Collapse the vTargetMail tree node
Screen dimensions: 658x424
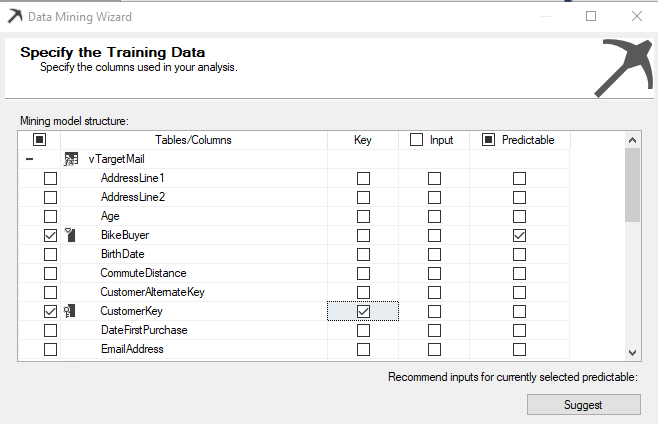pos(30,159)
